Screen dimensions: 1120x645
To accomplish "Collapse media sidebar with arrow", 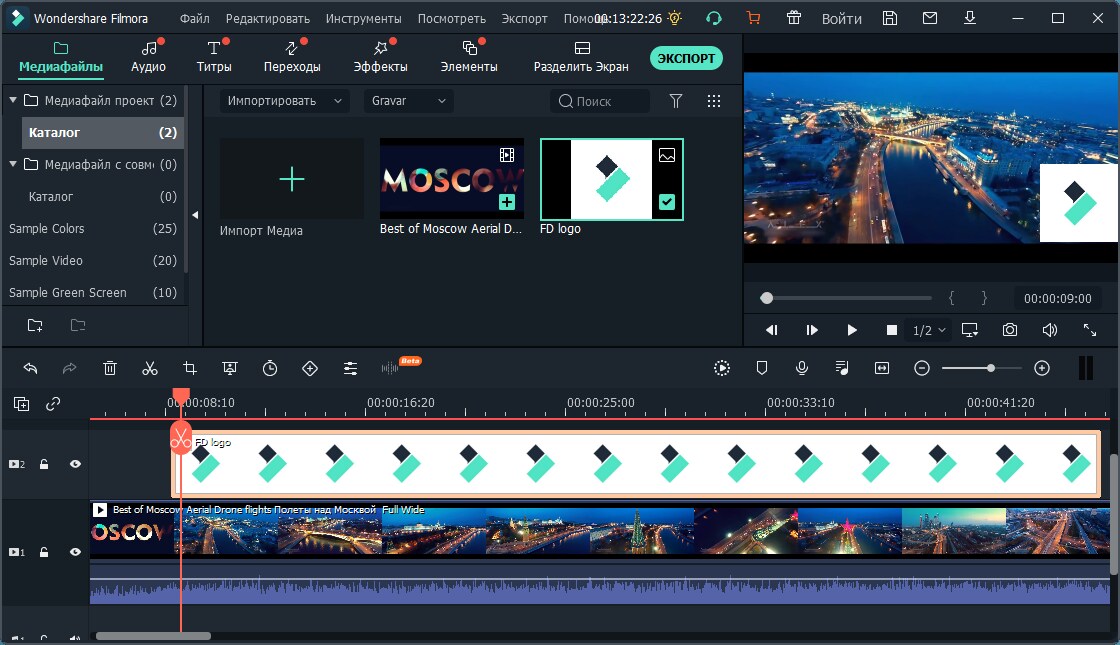I will tap(195, 214).
